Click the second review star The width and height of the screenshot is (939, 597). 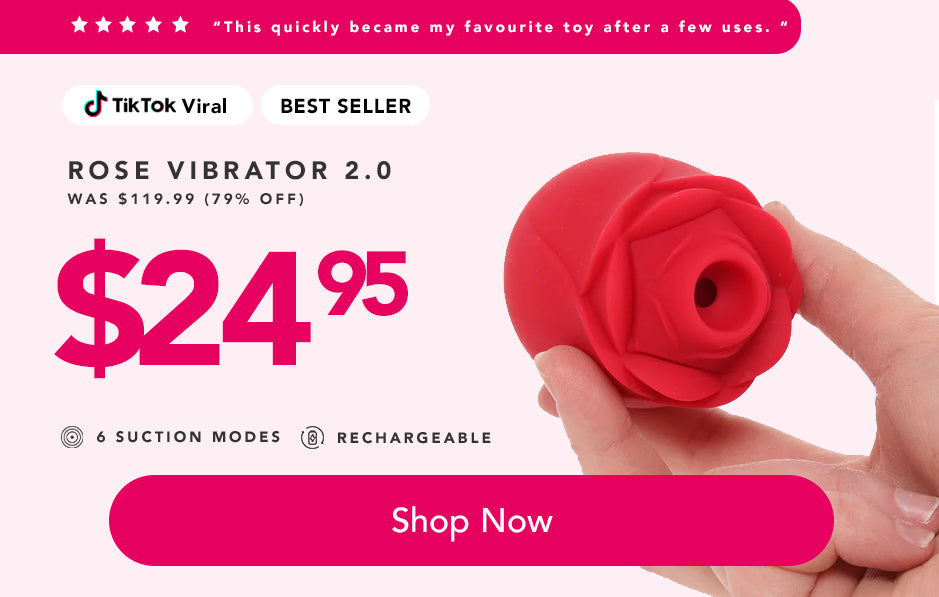click(104, 25)
